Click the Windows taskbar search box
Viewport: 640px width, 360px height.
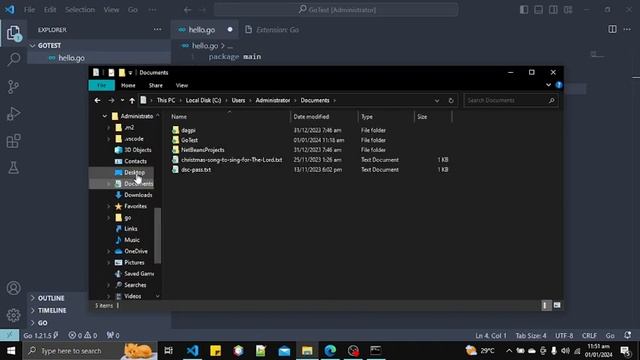pos(90,351)
